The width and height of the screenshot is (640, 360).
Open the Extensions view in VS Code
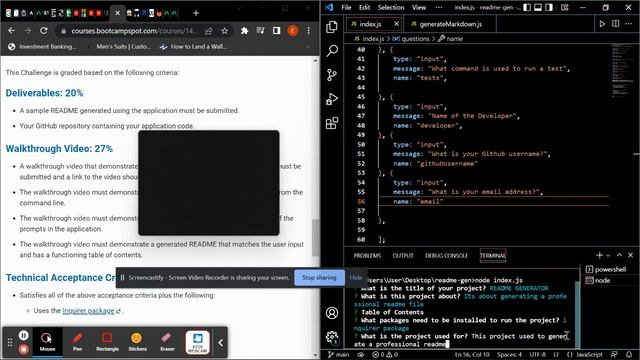332,123
